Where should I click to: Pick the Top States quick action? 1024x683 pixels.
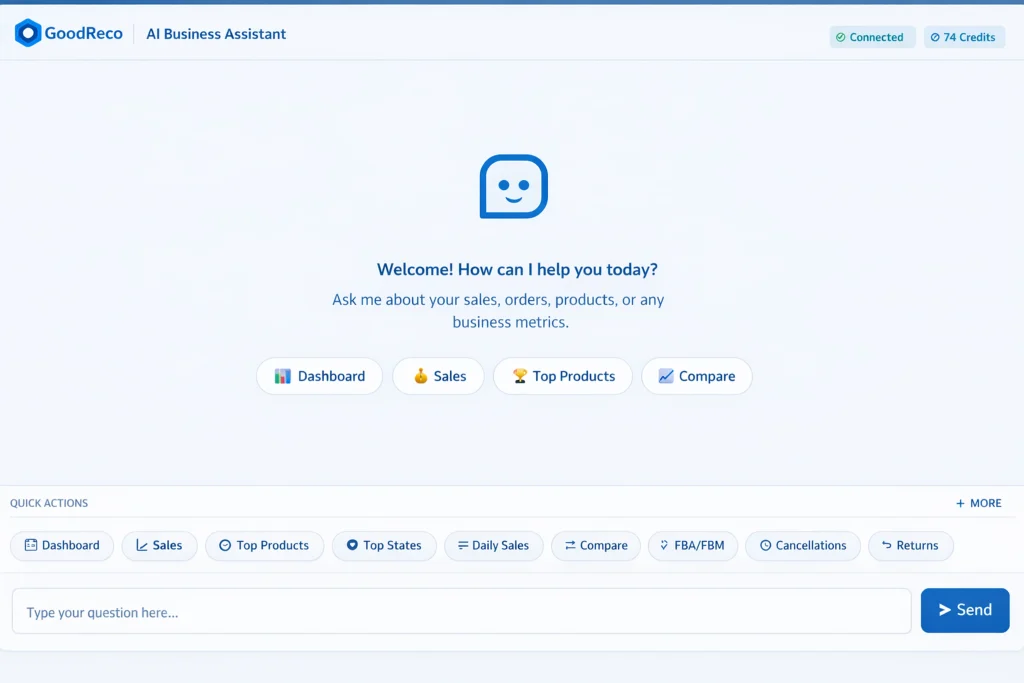point(384,545)
